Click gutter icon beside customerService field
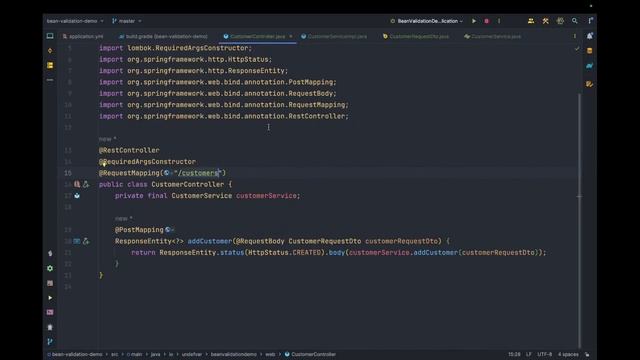 (77, 196)
